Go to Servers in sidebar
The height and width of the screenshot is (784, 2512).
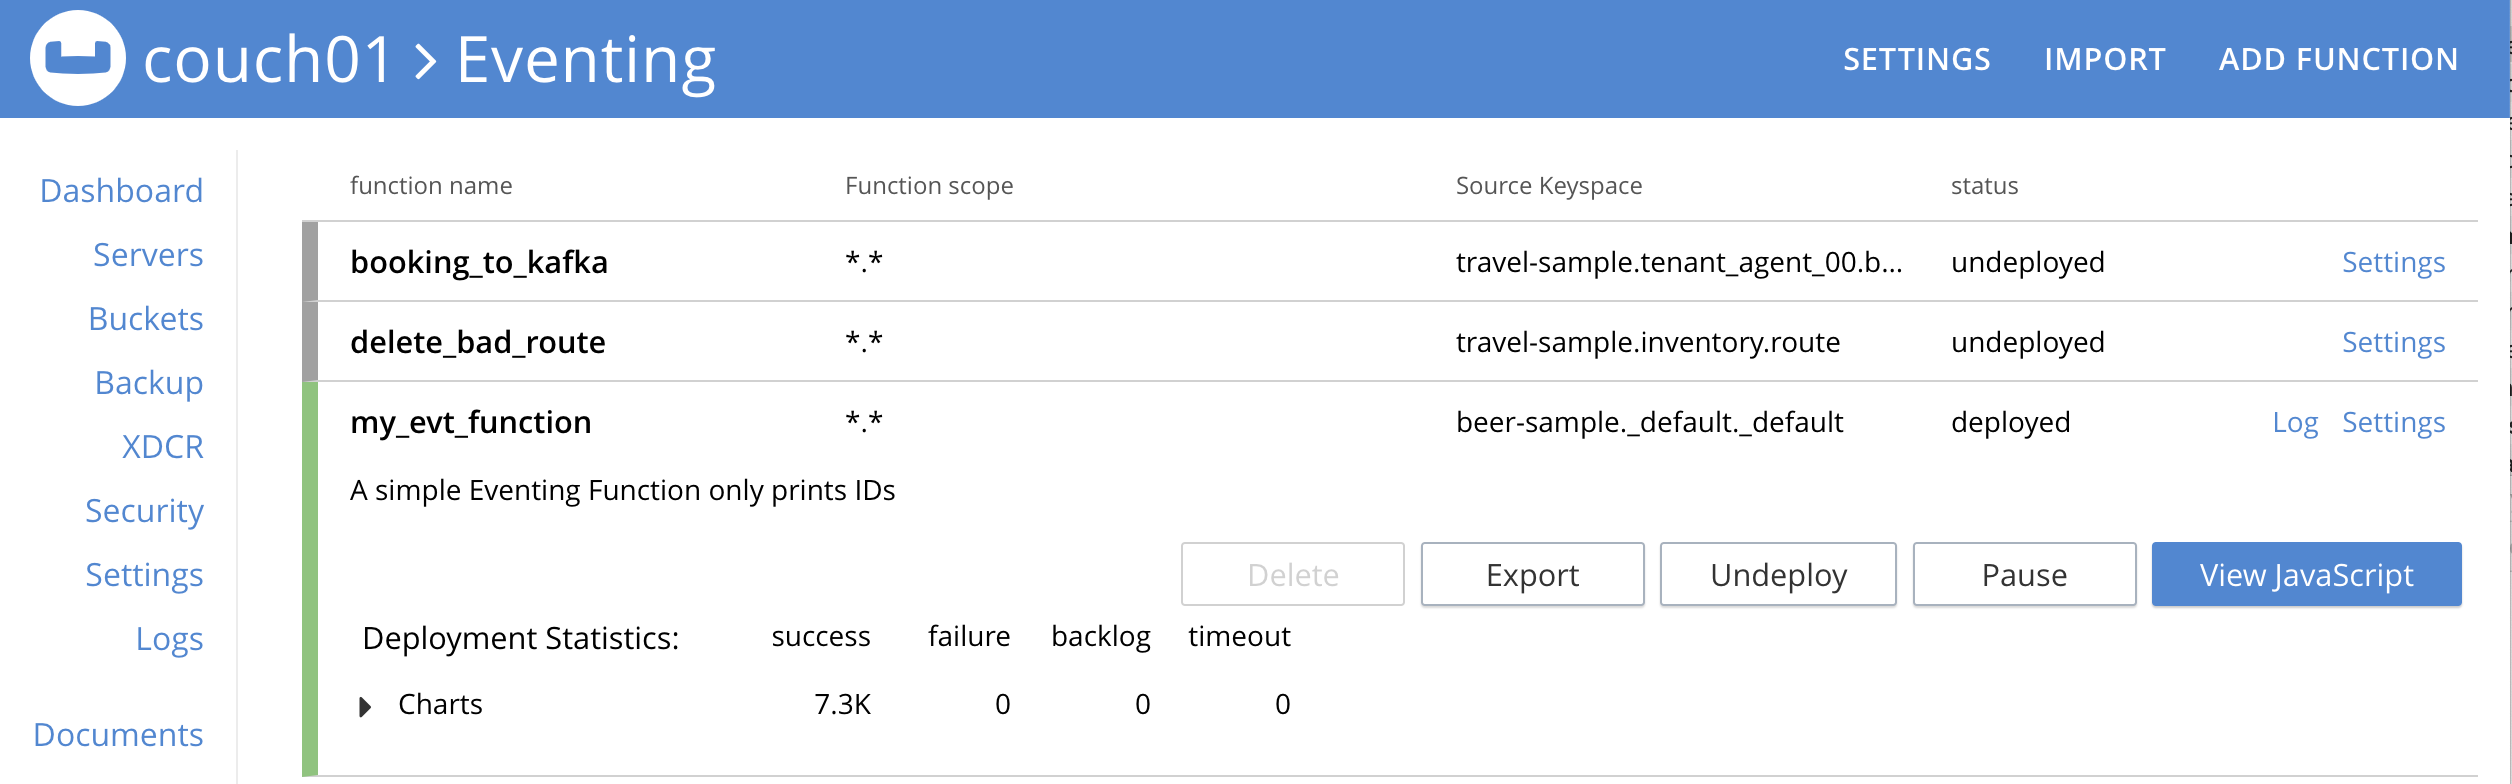148,255
